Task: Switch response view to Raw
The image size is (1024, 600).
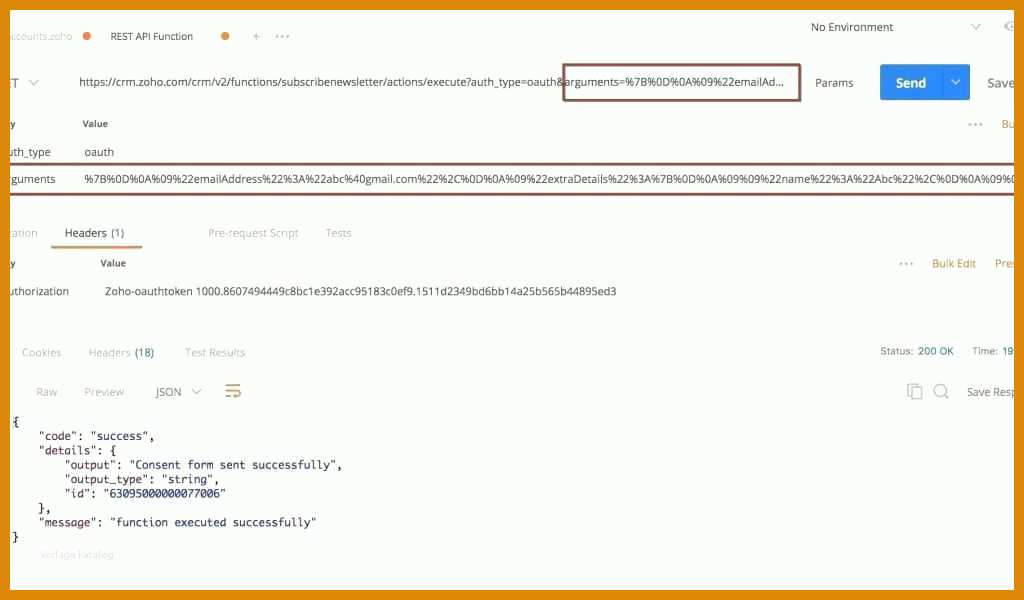Action: (x=46, y=392)
